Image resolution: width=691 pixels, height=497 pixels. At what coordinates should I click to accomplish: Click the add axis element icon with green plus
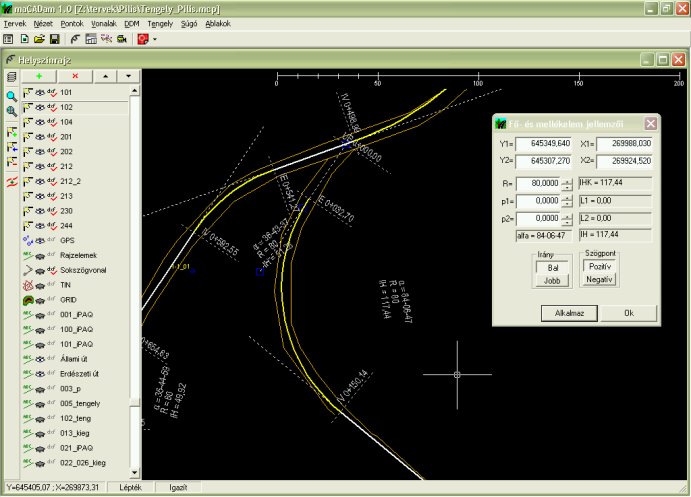11,132
